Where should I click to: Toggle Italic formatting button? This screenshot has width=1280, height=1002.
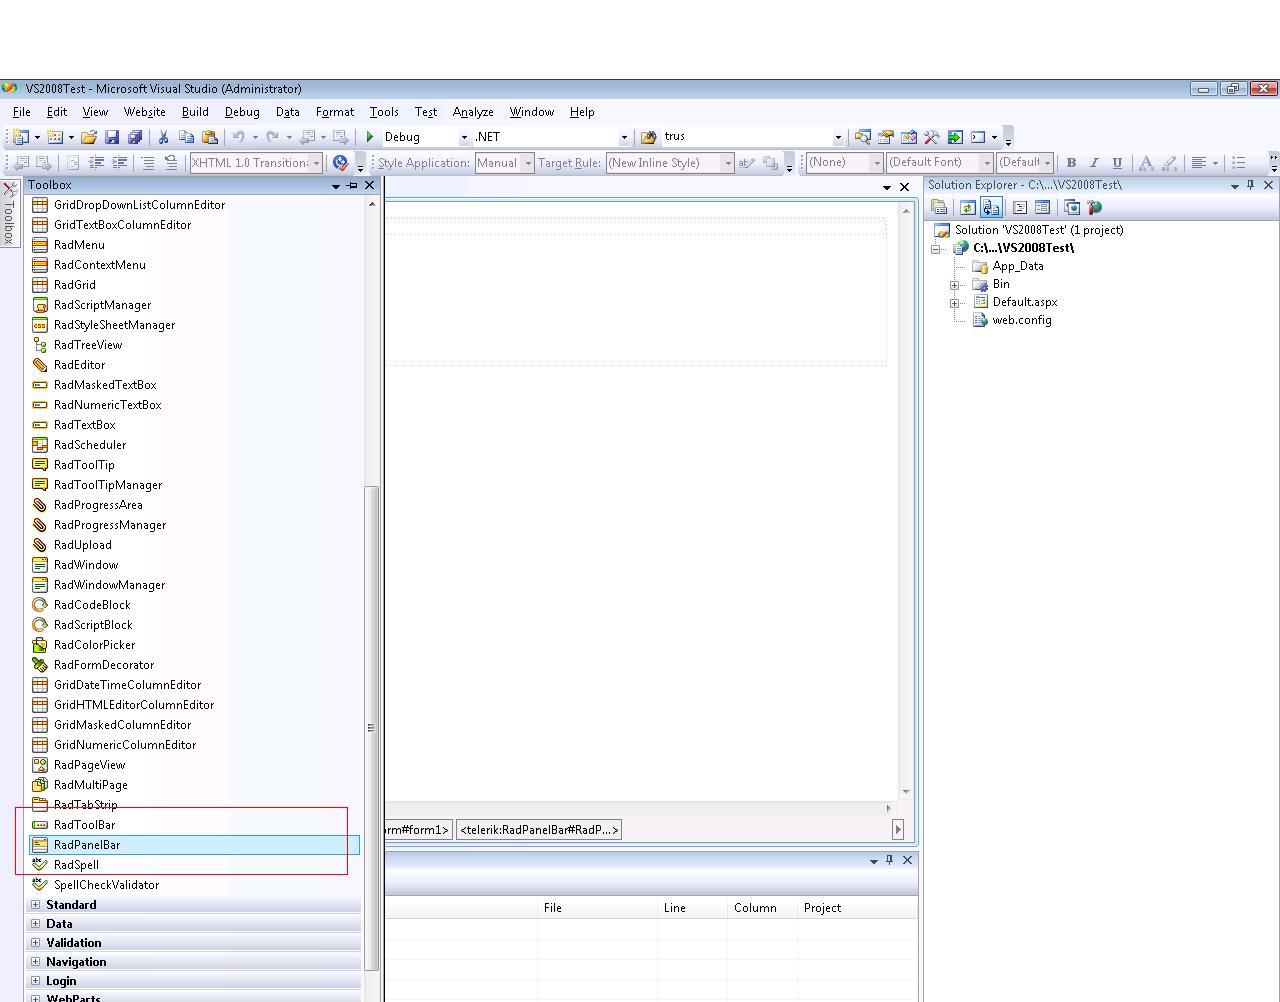tap(1094, 163)
